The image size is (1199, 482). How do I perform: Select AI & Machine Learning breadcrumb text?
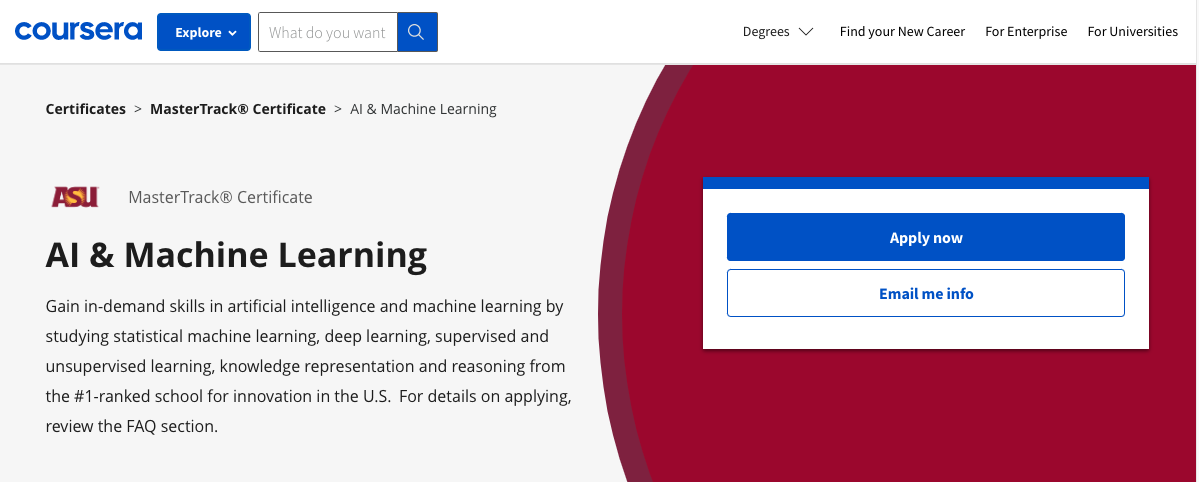[423, 109]
